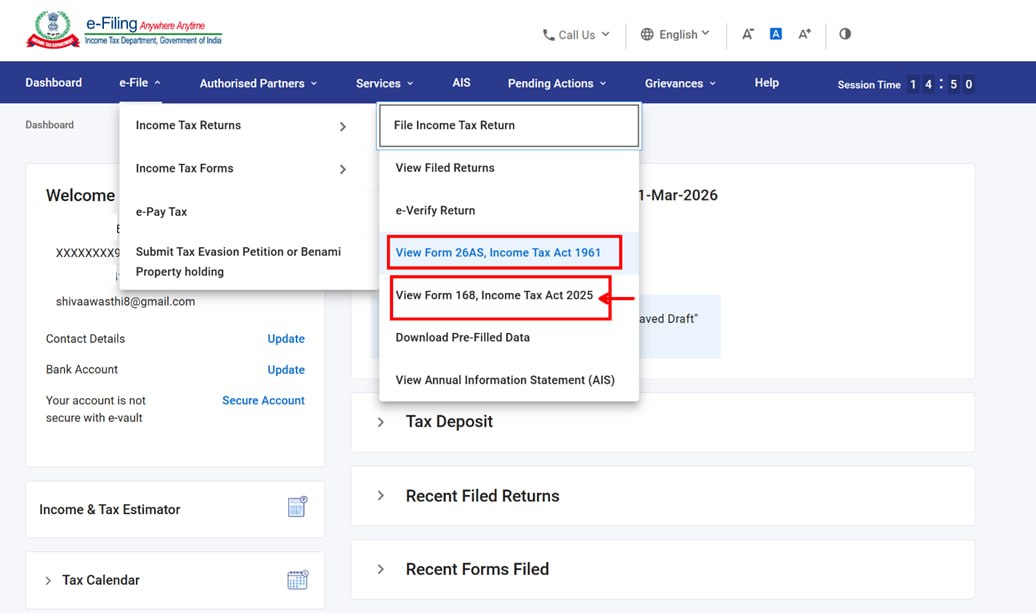1036x613 pixels.
Task: Select View Form 26AS, Income Tax Act 1961
Action: point(509,252)
